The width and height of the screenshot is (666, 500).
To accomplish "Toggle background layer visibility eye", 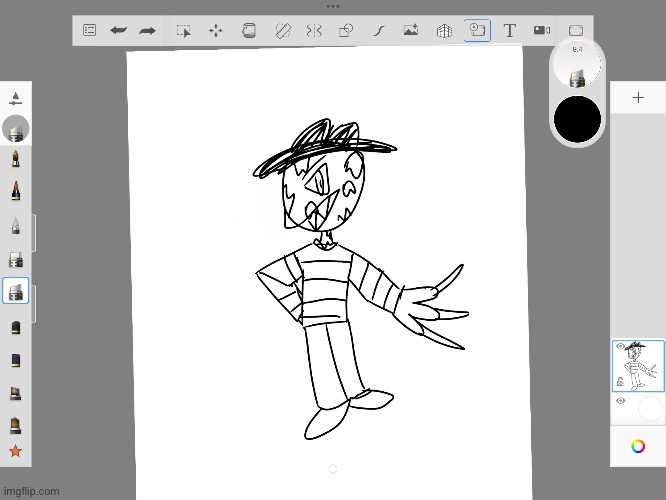I will 620,401.
